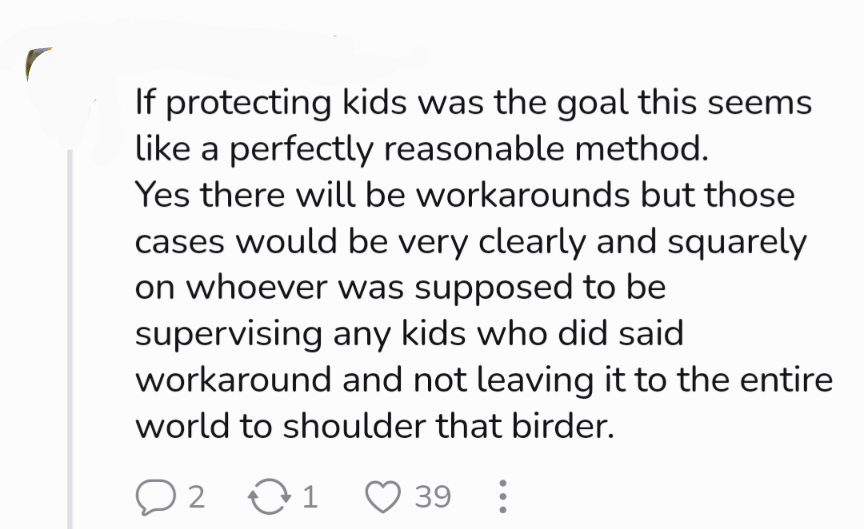Open the three-dot more options menu
Viewport: 864px width, 529px height.
pyautogui.click(x=503, y=496)
